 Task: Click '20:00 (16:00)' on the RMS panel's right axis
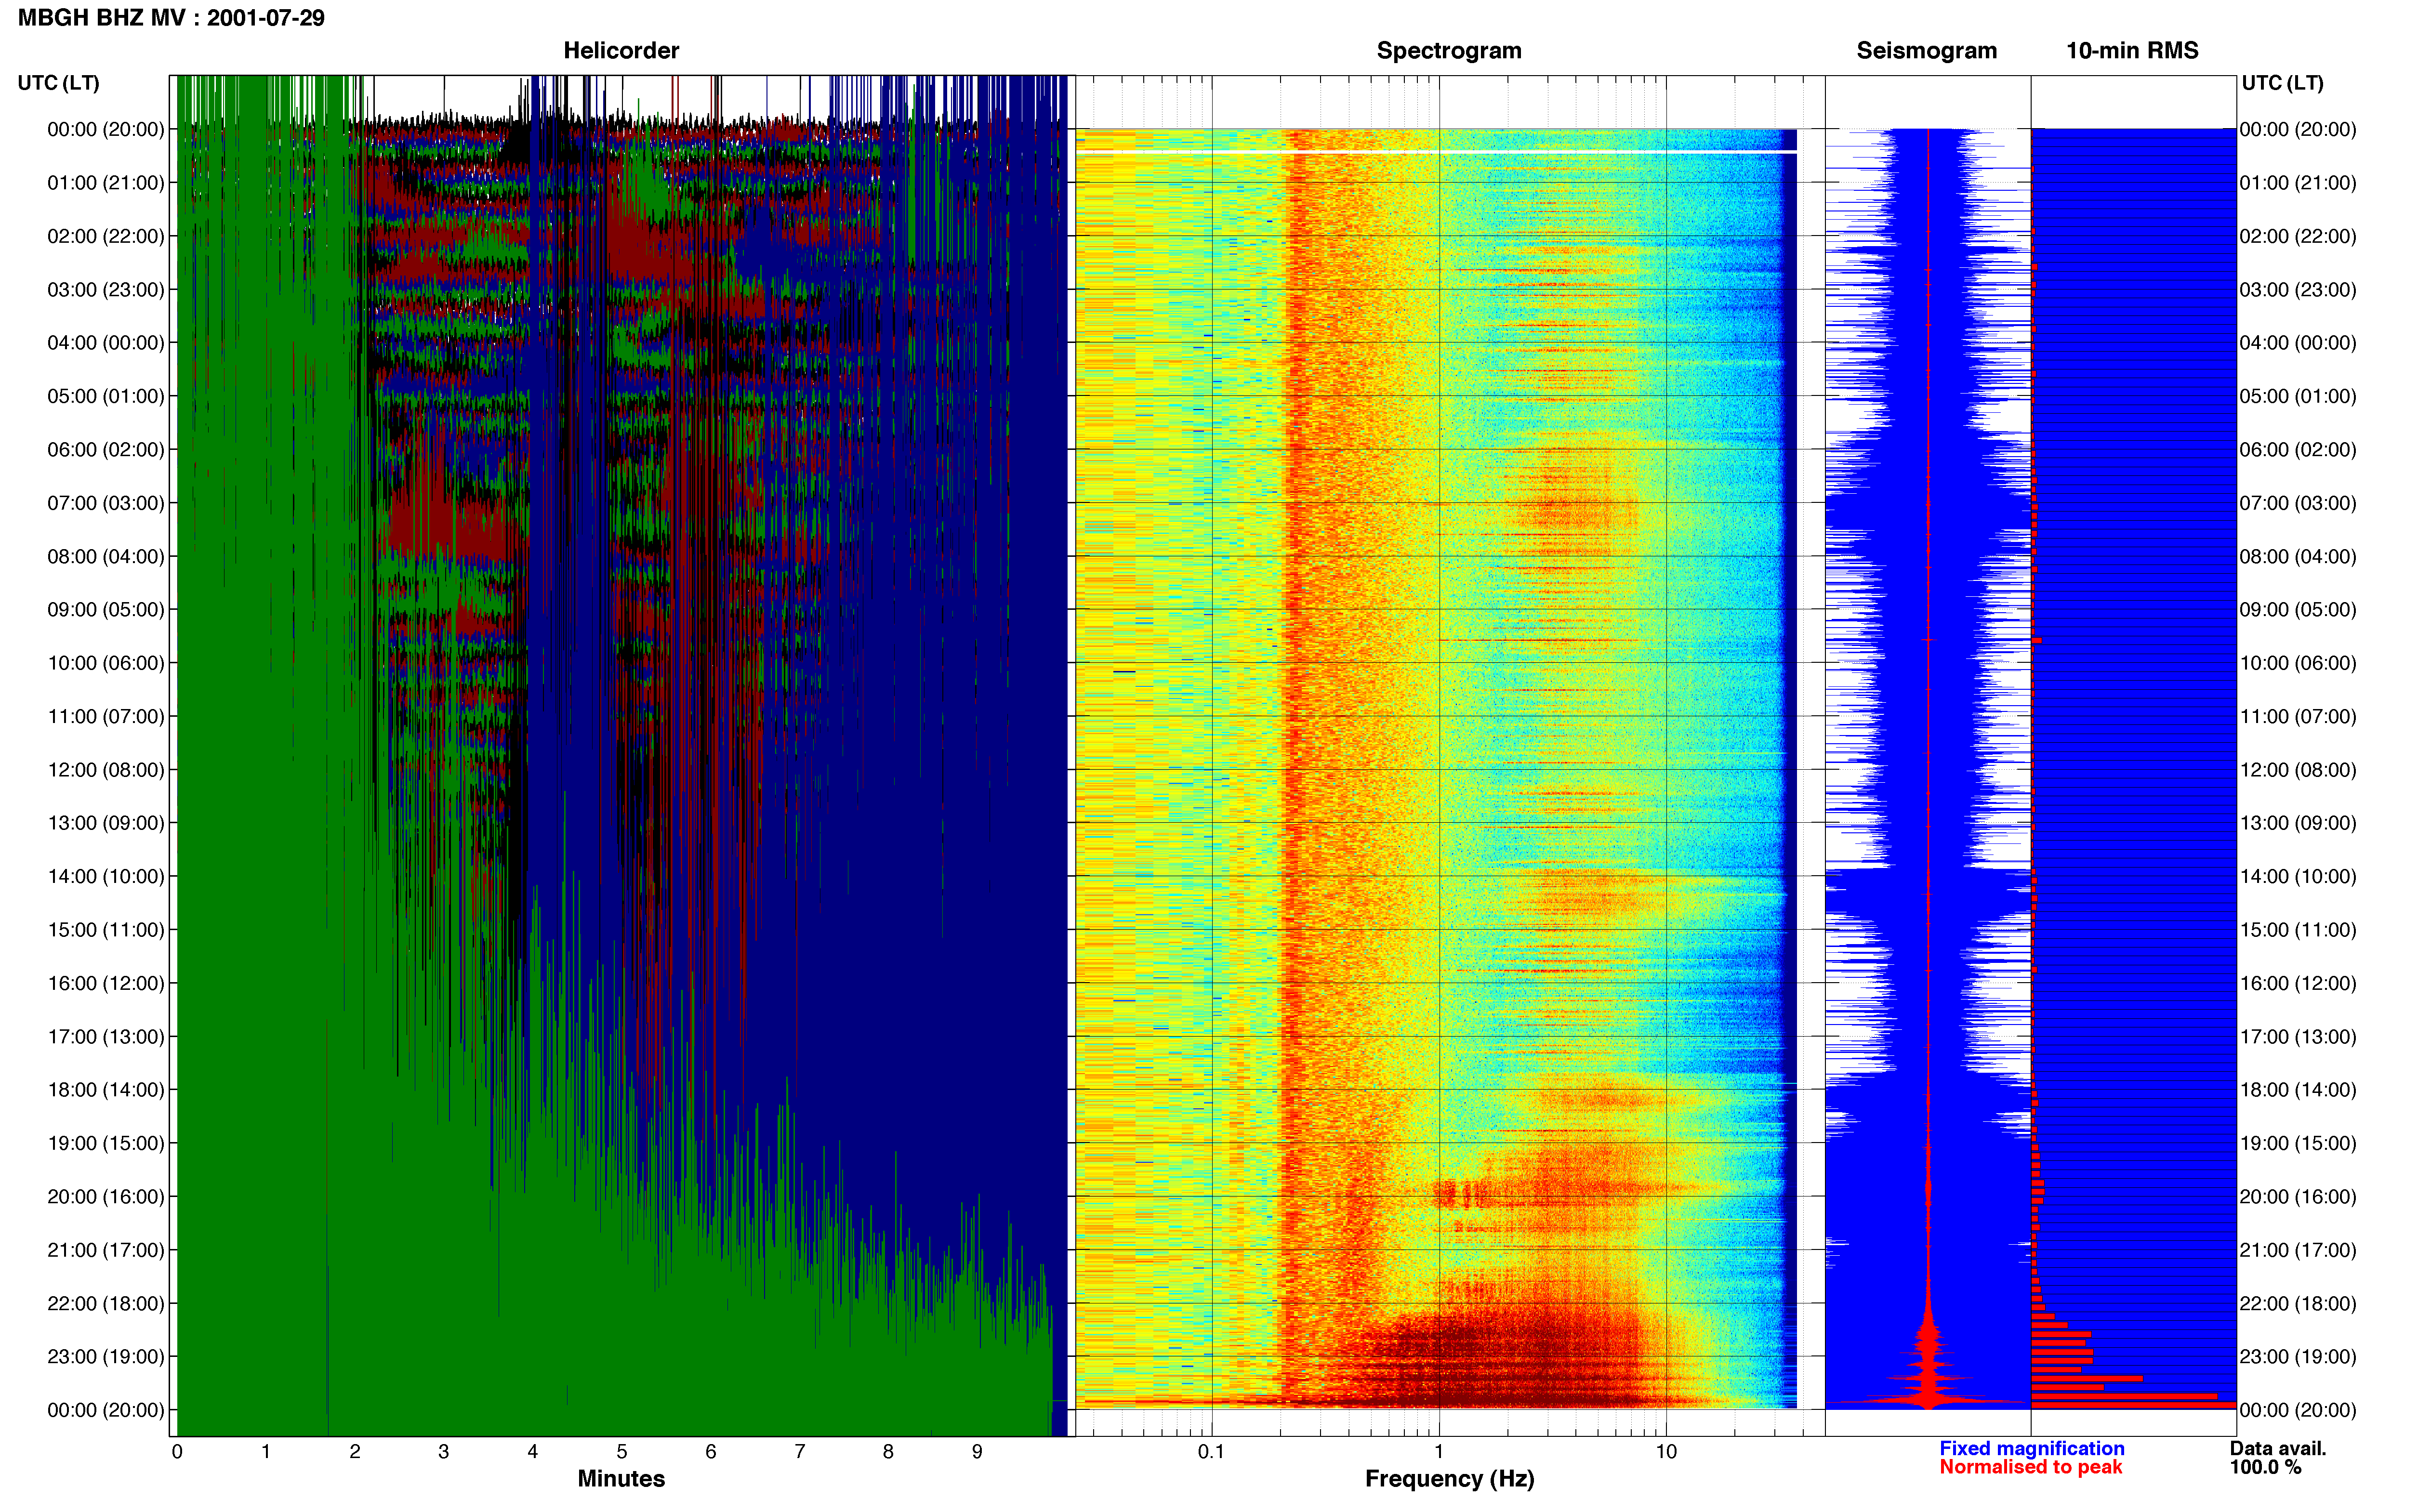[x=2298, y=1197]
